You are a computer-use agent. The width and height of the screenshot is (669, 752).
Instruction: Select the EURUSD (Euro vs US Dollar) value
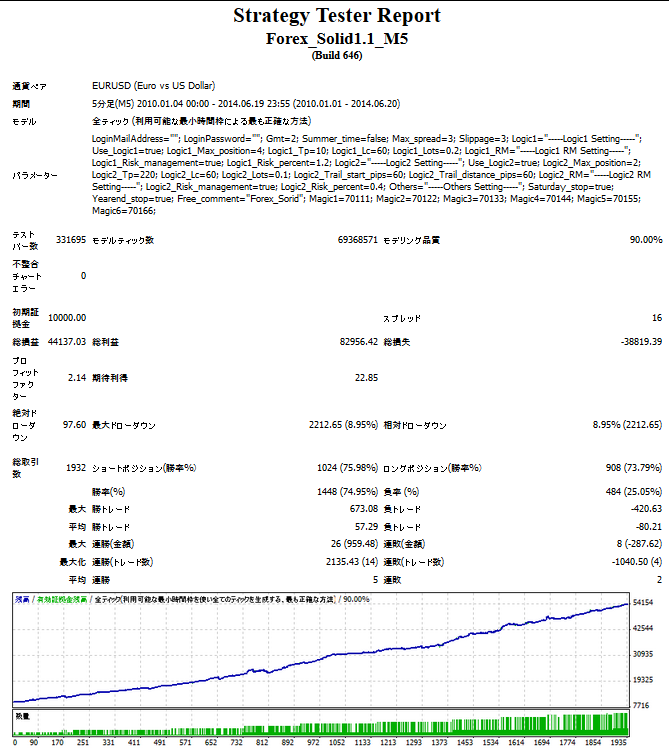click(x=152, y=86)
